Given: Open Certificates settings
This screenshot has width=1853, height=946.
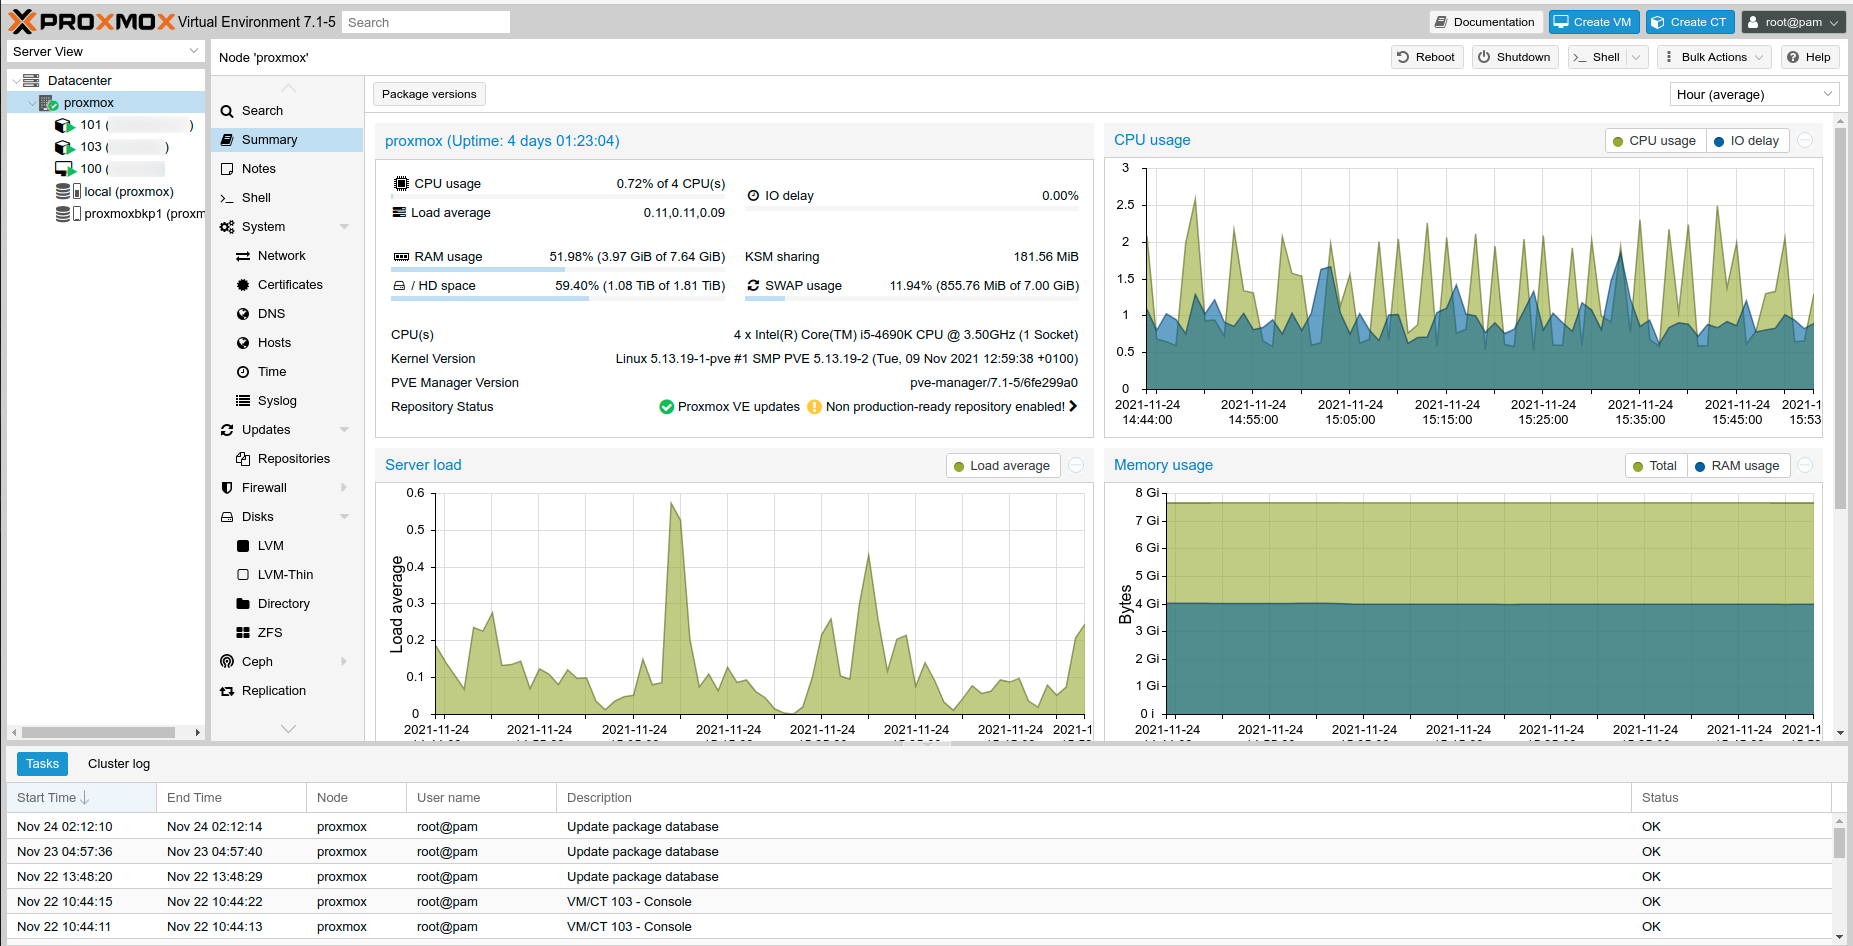Looking at the screenshot, I should tap(288, 285).
